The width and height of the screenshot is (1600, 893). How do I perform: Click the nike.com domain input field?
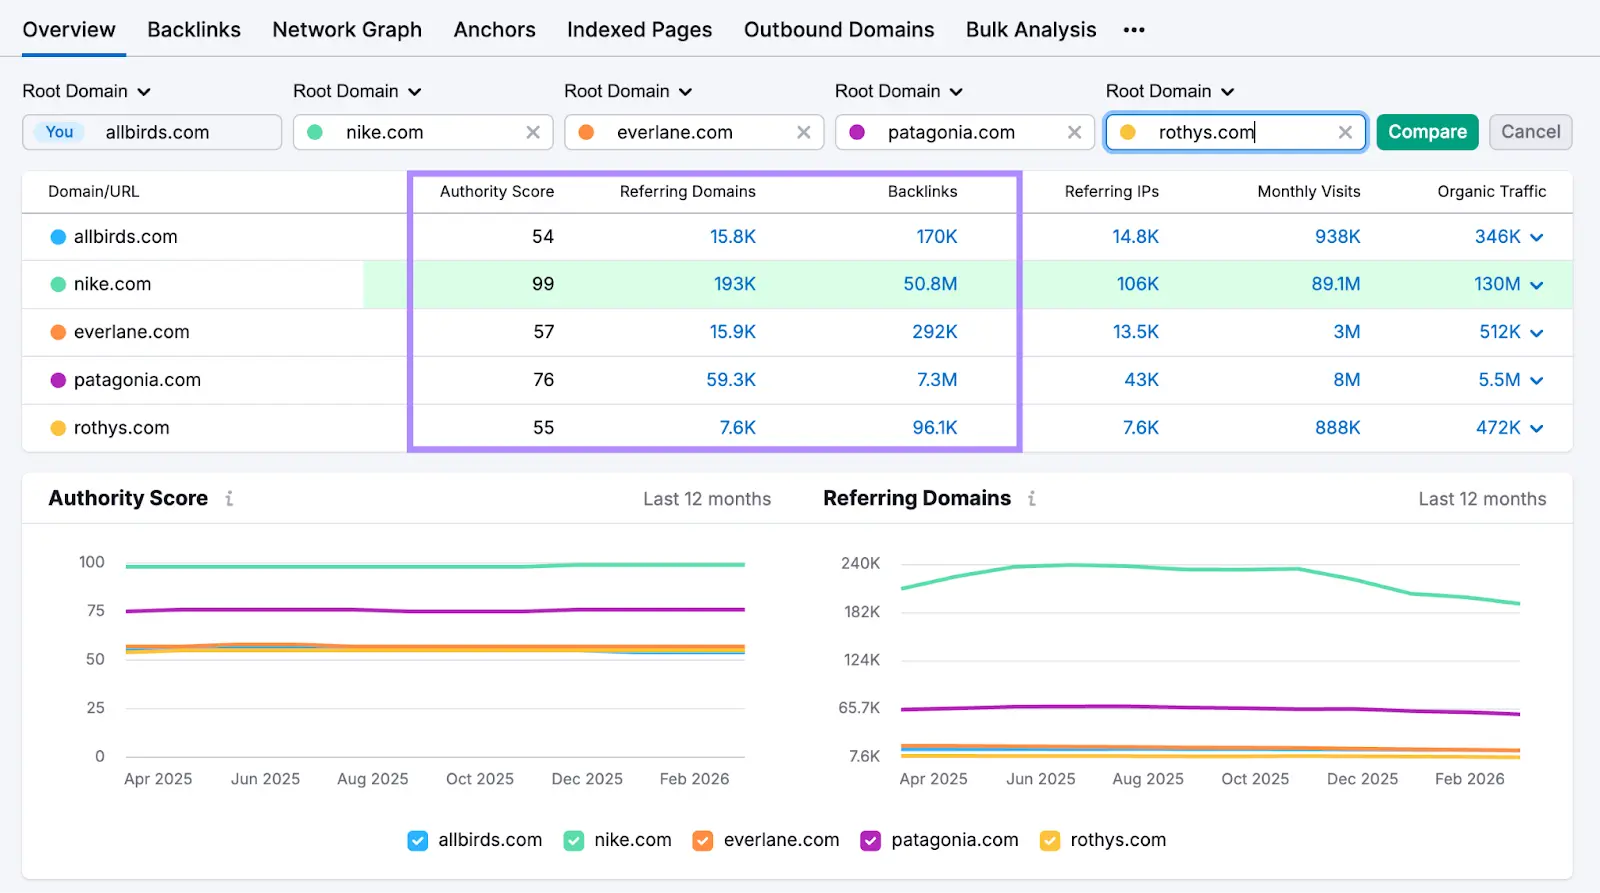(x=423, y=132)
